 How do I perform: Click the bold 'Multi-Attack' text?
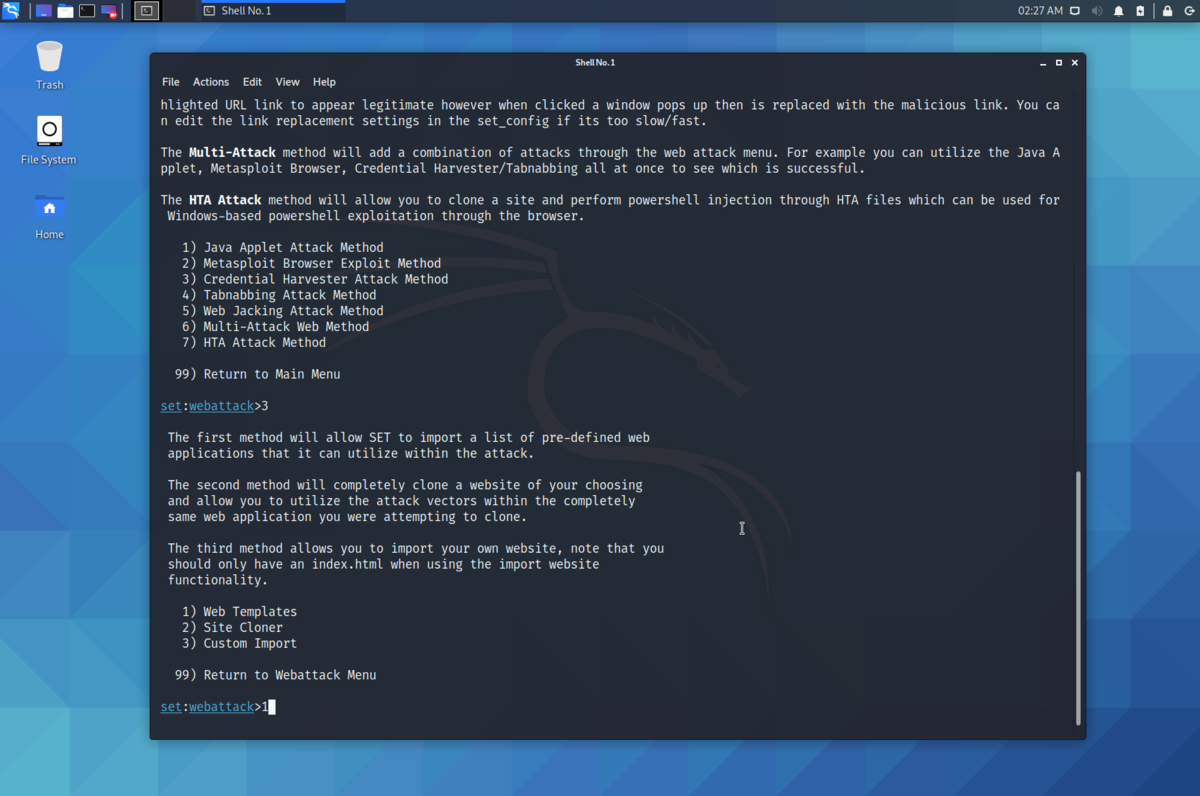pos(232,152)
